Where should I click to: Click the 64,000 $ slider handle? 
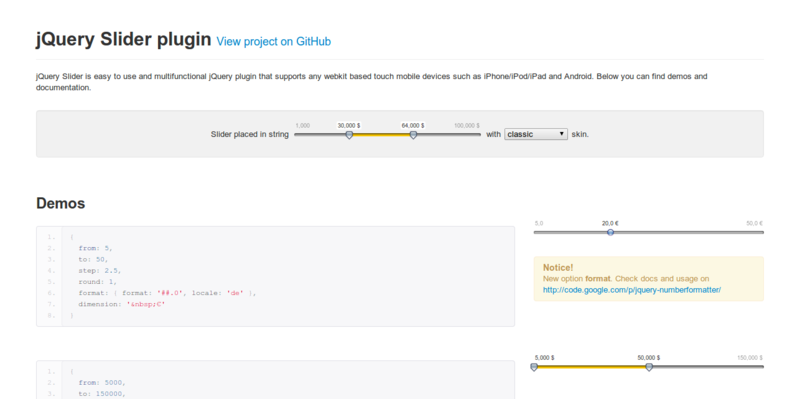(x=413, y=135)
